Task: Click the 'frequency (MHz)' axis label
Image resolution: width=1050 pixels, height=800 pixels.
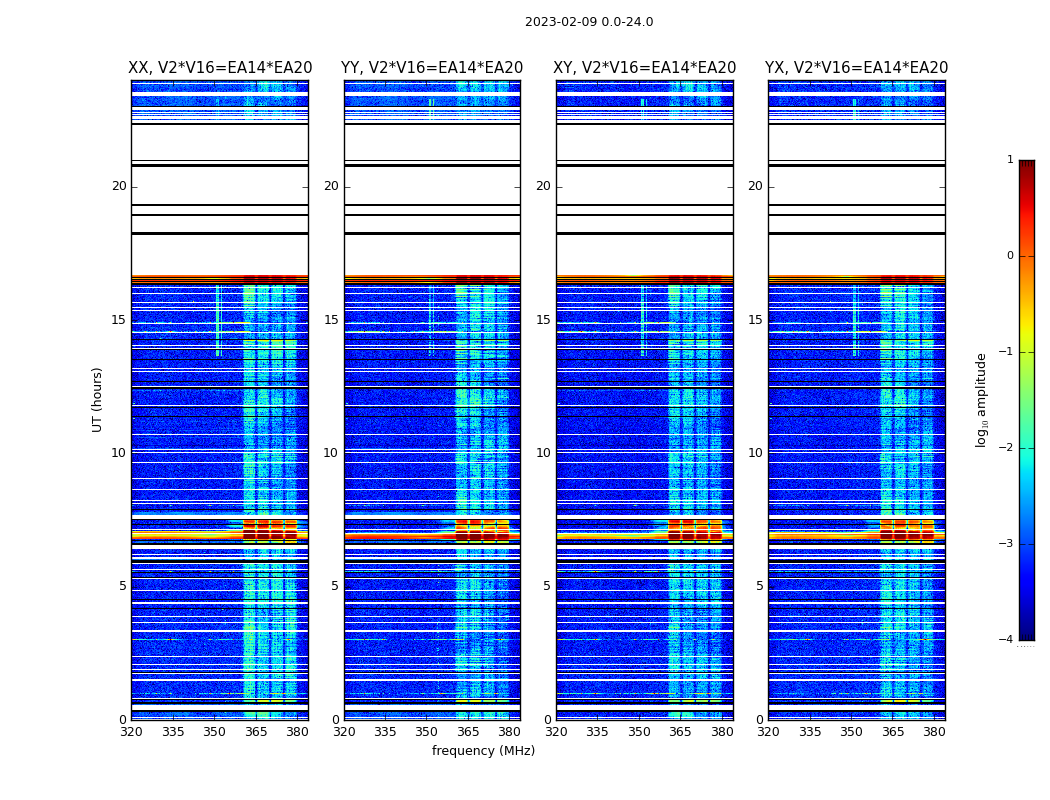Action: point(483,751)
